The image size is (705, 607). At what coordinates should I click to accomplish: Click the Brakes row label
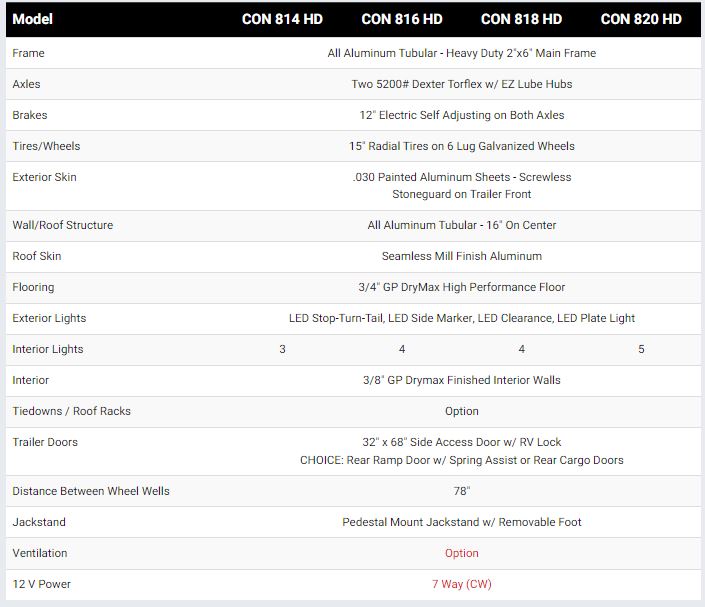click(x=30, y=115)
